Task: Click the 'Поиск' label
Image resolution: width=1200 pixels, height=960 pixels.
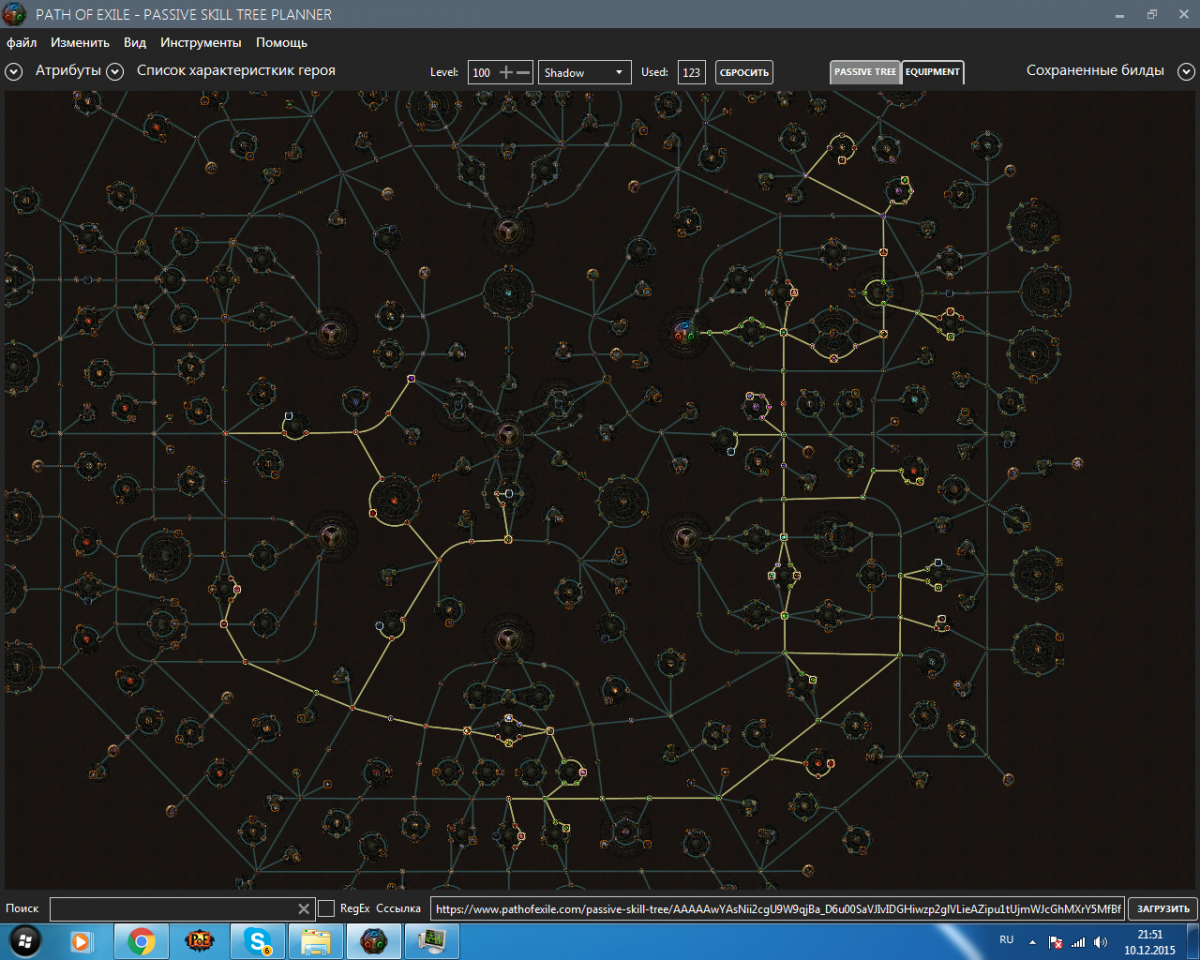Action: (22, 909)
